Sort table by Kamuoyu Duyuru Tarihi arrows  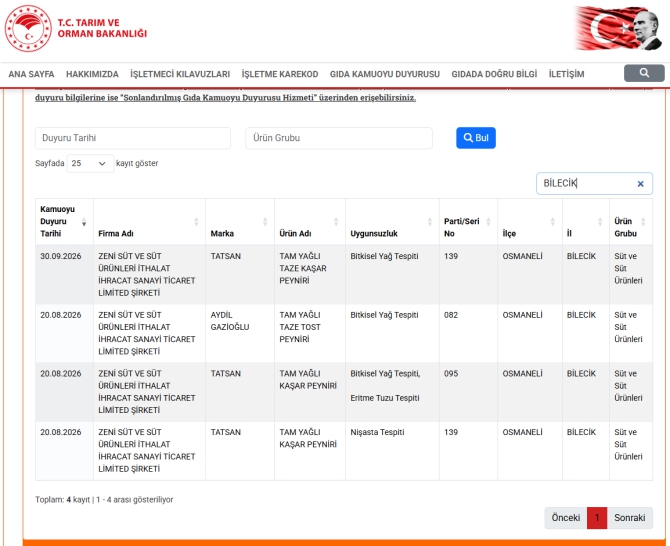pos(84,222)
